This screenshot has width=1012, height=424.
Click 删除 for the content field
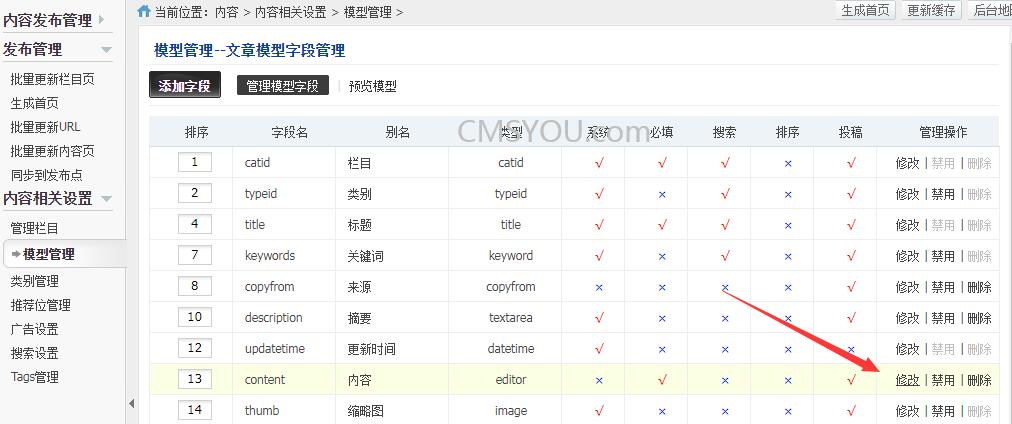979,380
